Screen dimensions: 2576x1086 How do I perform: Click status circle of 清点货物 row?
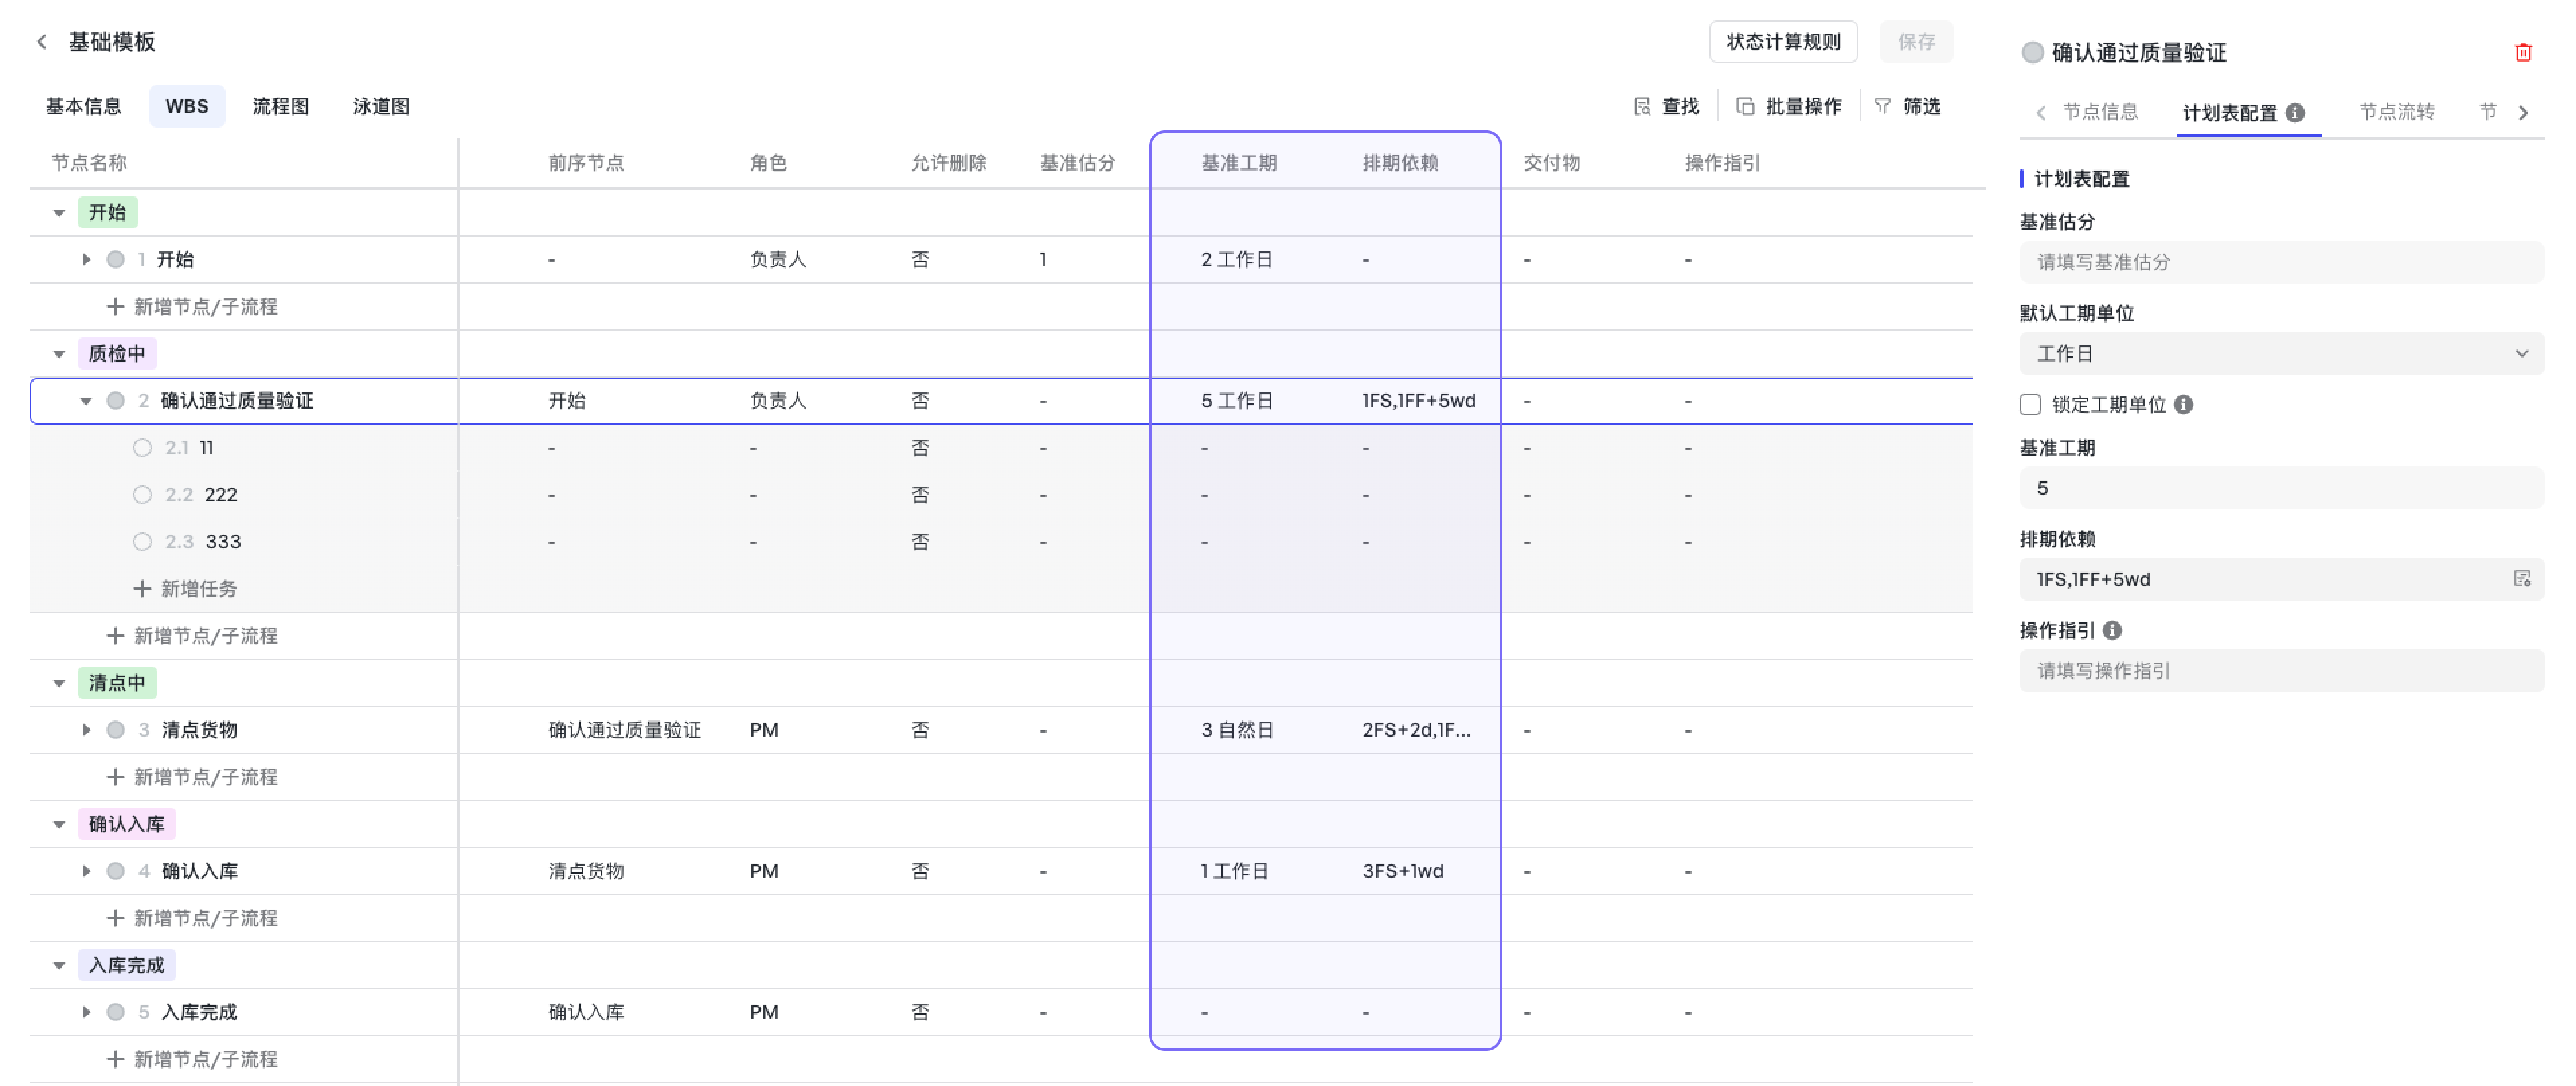(116, 730)
